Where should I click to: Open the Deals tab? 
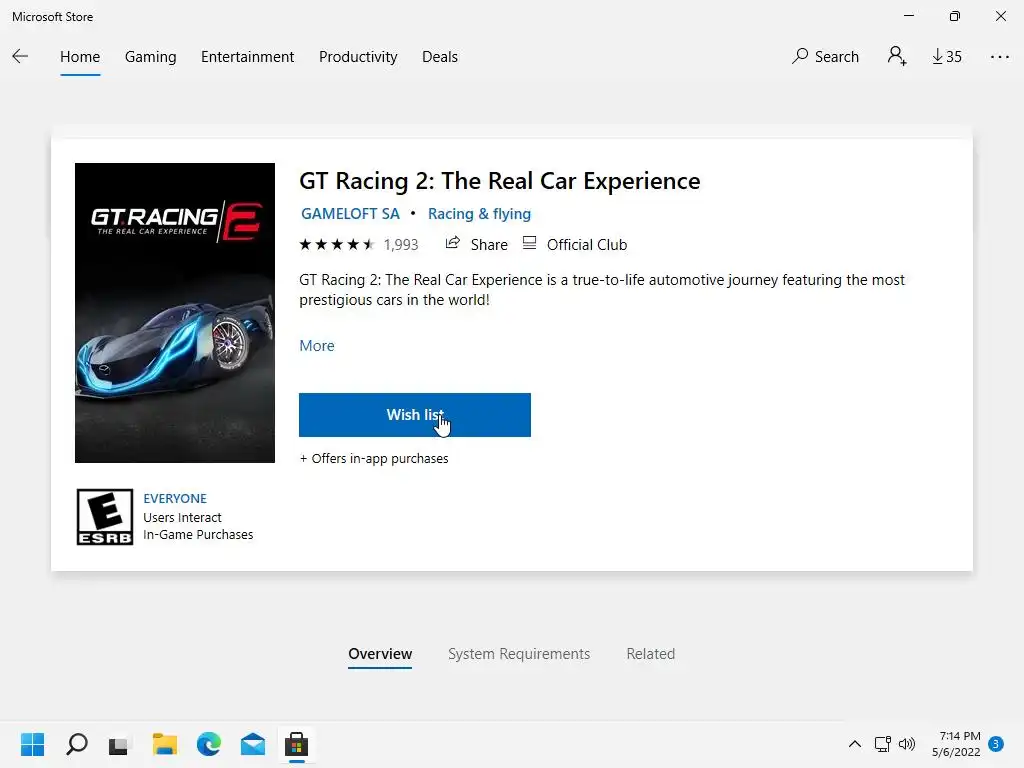click(x=440, y=57)
